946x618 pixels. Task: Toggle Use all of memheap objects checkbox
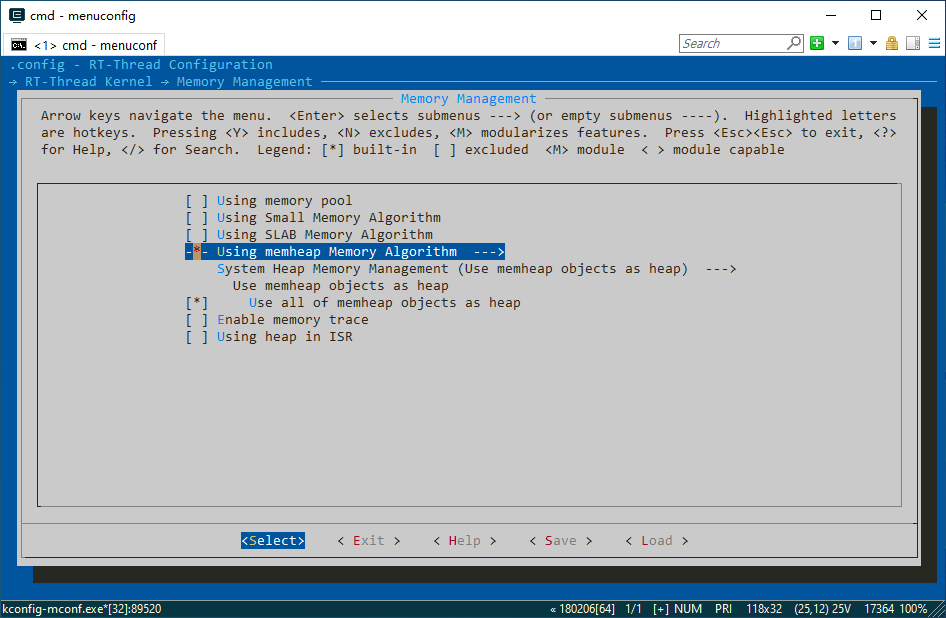(197, 302)
